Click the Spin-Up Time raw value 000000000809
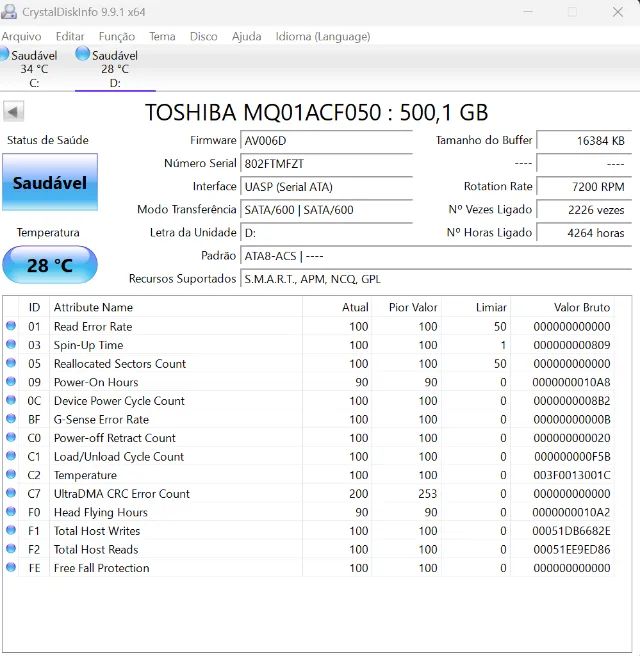This screenshot has width=640, height=656. [x=571, y=345]
